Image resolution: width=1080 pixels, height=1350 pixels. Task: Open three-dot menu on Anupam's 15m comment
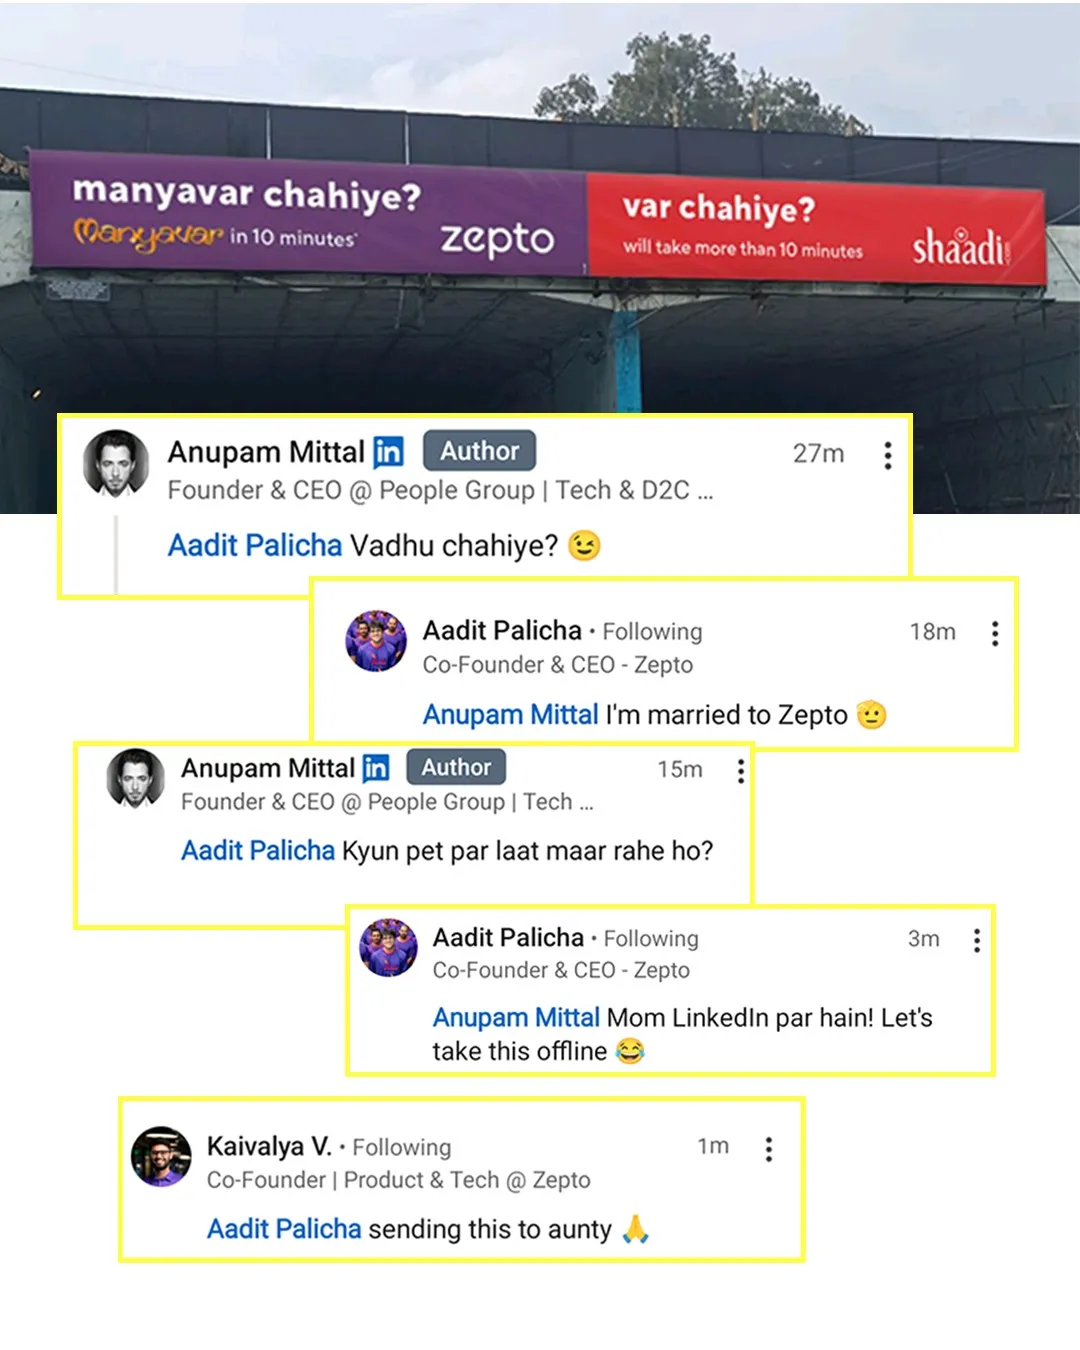[740, 770]
